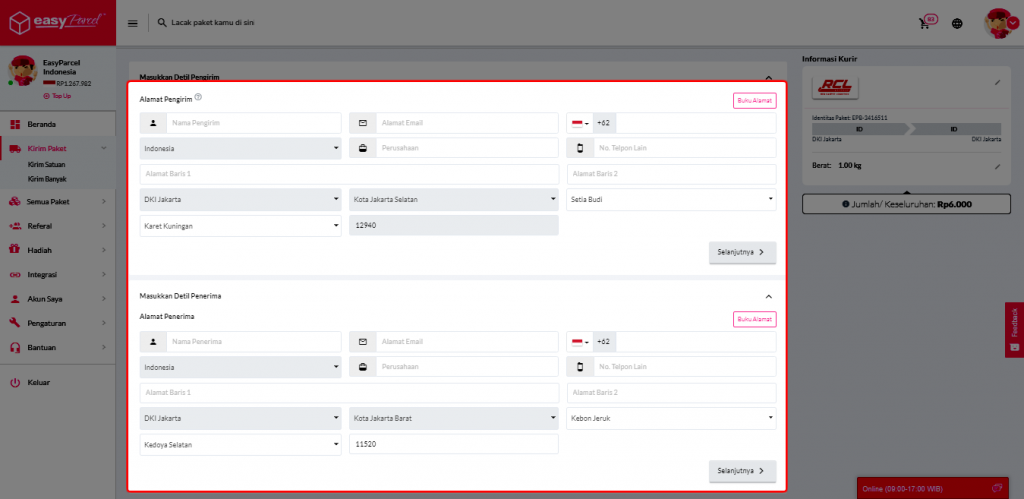
Task: Open the Karet Kuningan sub-district dropdown
Action: coord(240,226)
